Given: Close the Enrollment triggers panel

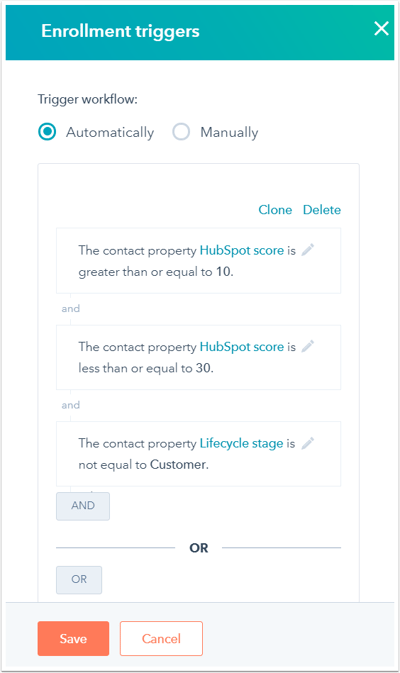Looking at the screenshot, I should point(381,29).
